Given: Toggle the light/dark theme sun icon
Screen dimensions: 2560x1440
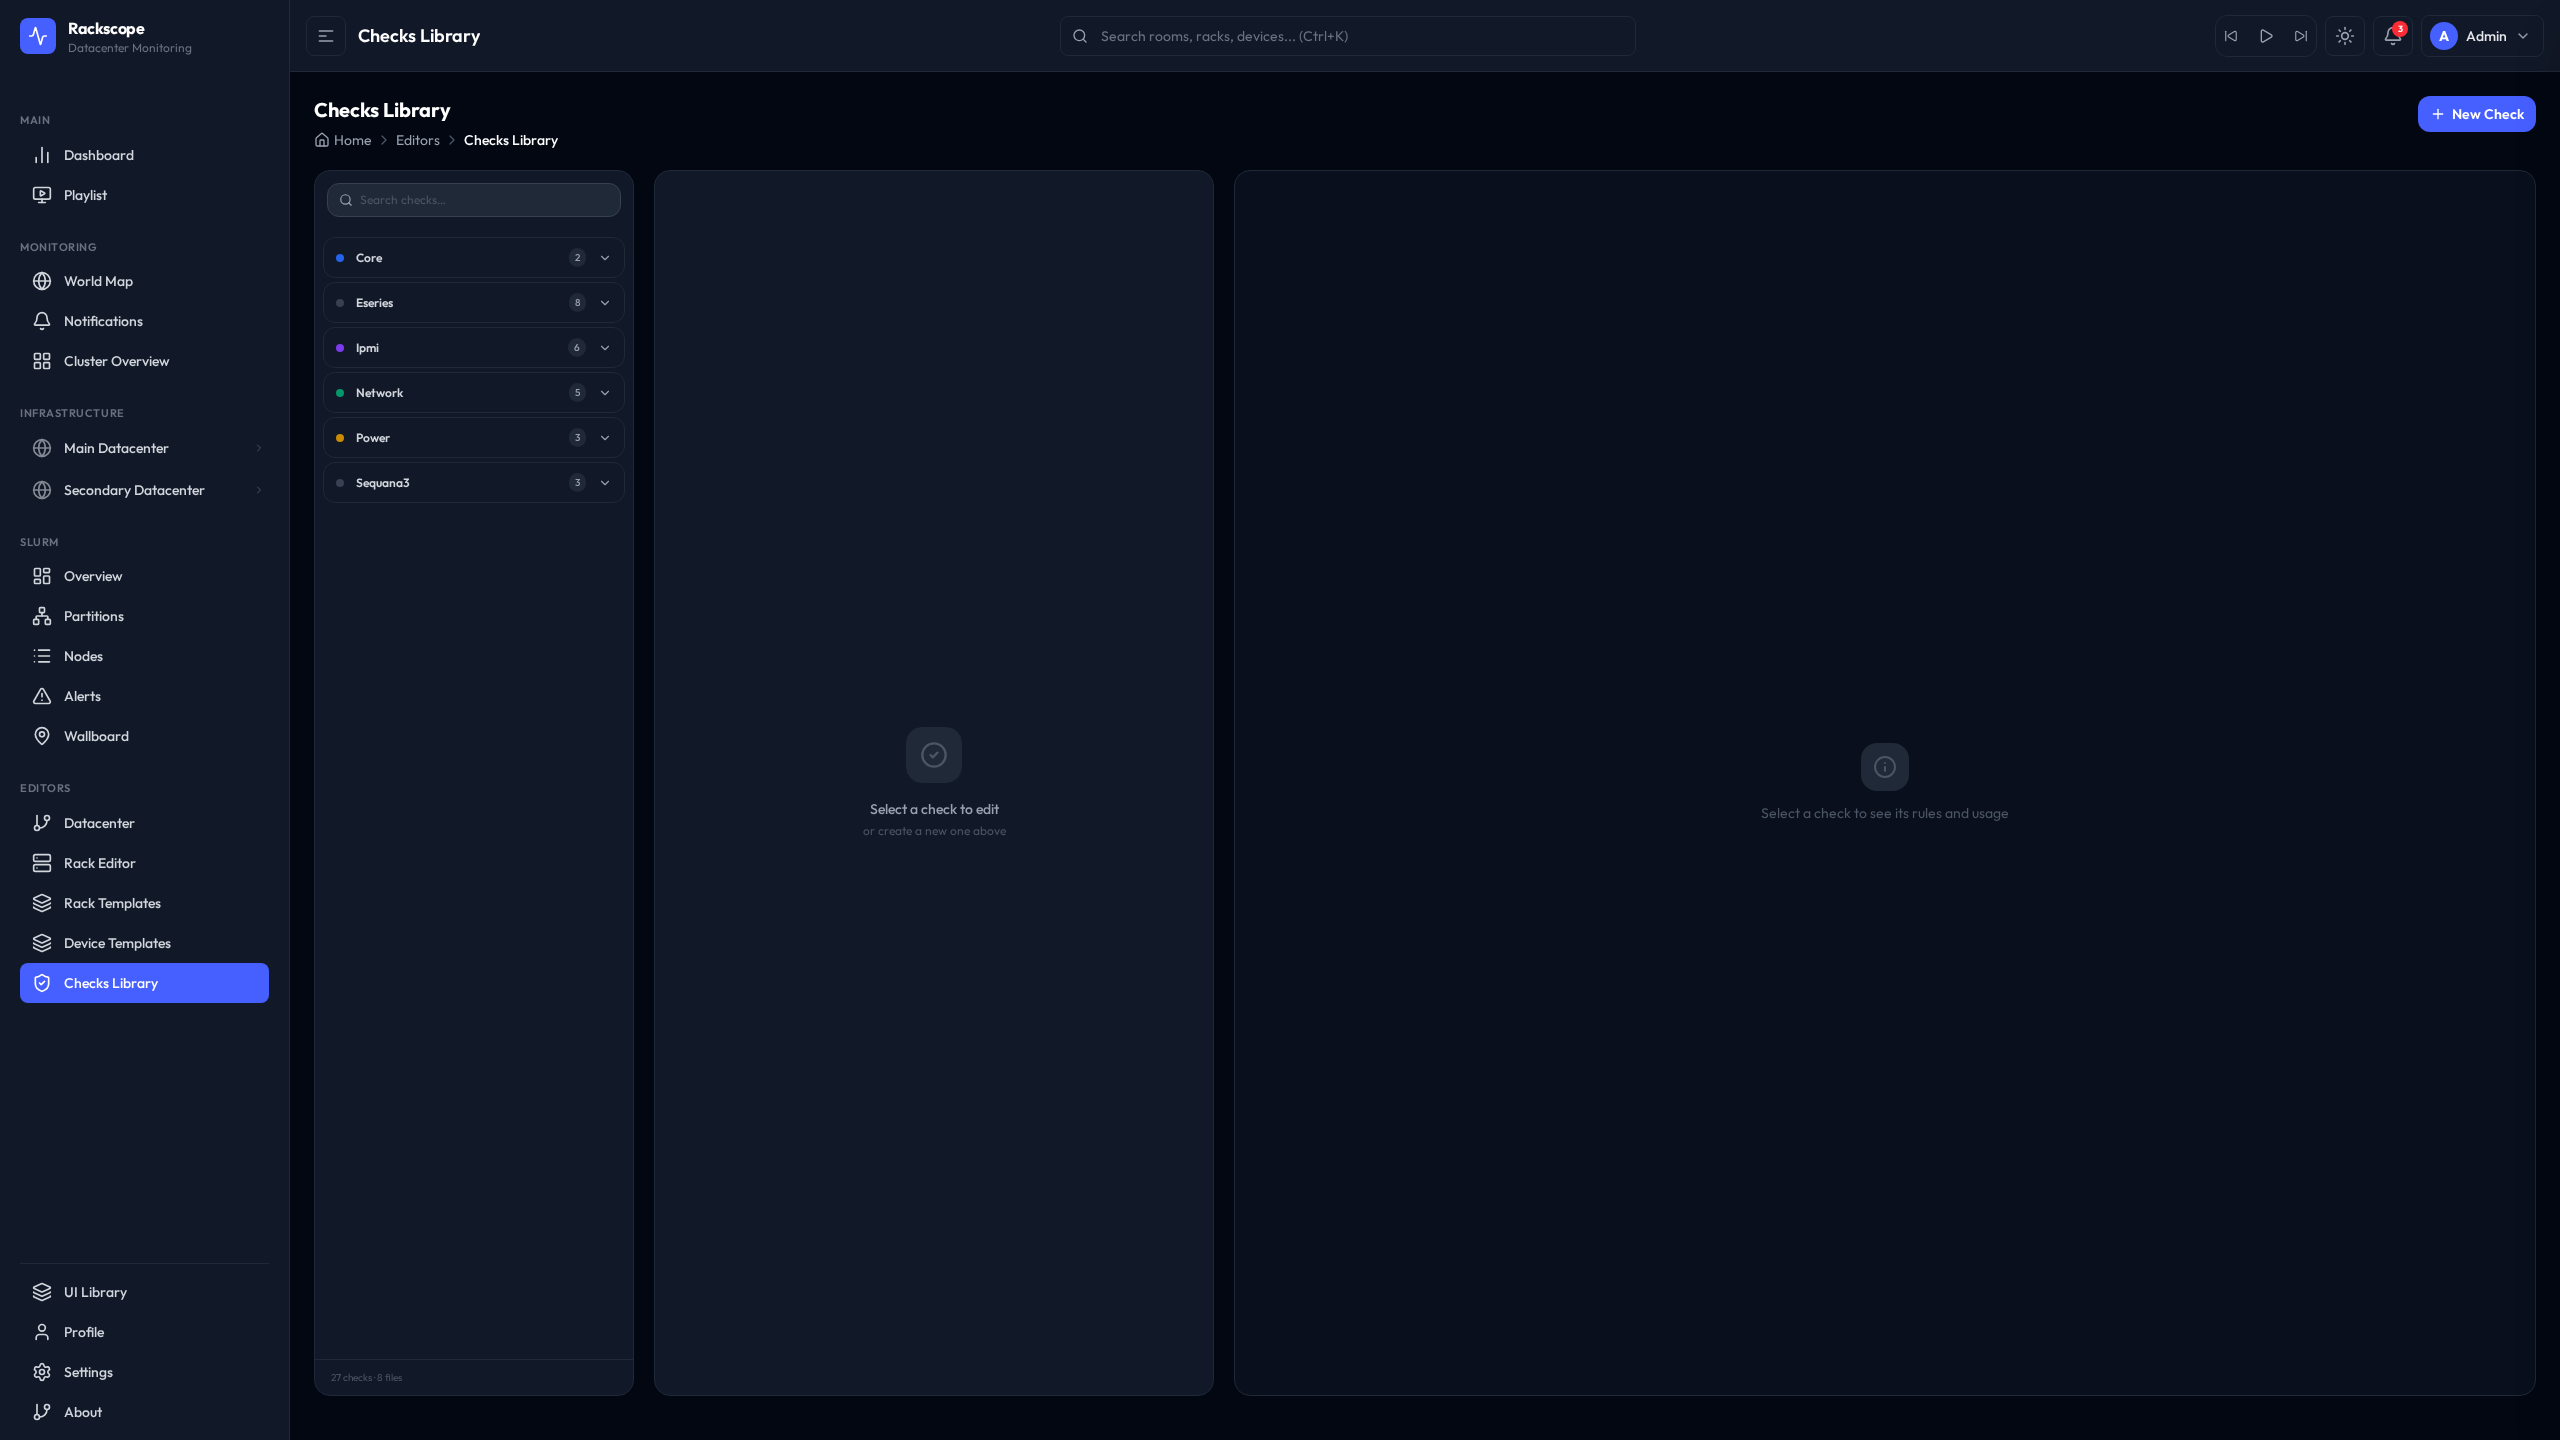Looking at the screenshot, I should click(2345, 36).
